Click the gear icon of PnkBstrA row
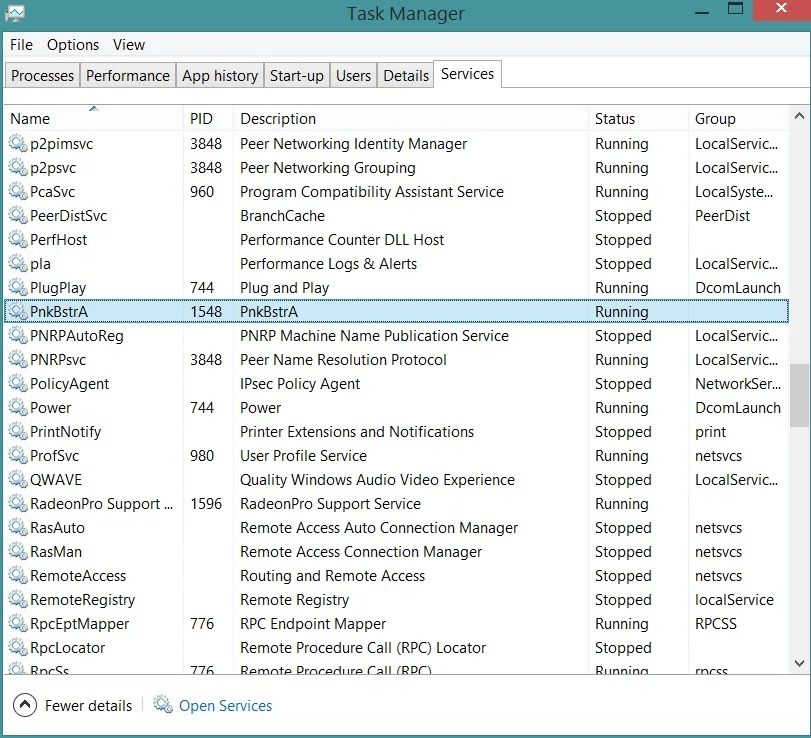The image size is (811, 738). [18, 311]
